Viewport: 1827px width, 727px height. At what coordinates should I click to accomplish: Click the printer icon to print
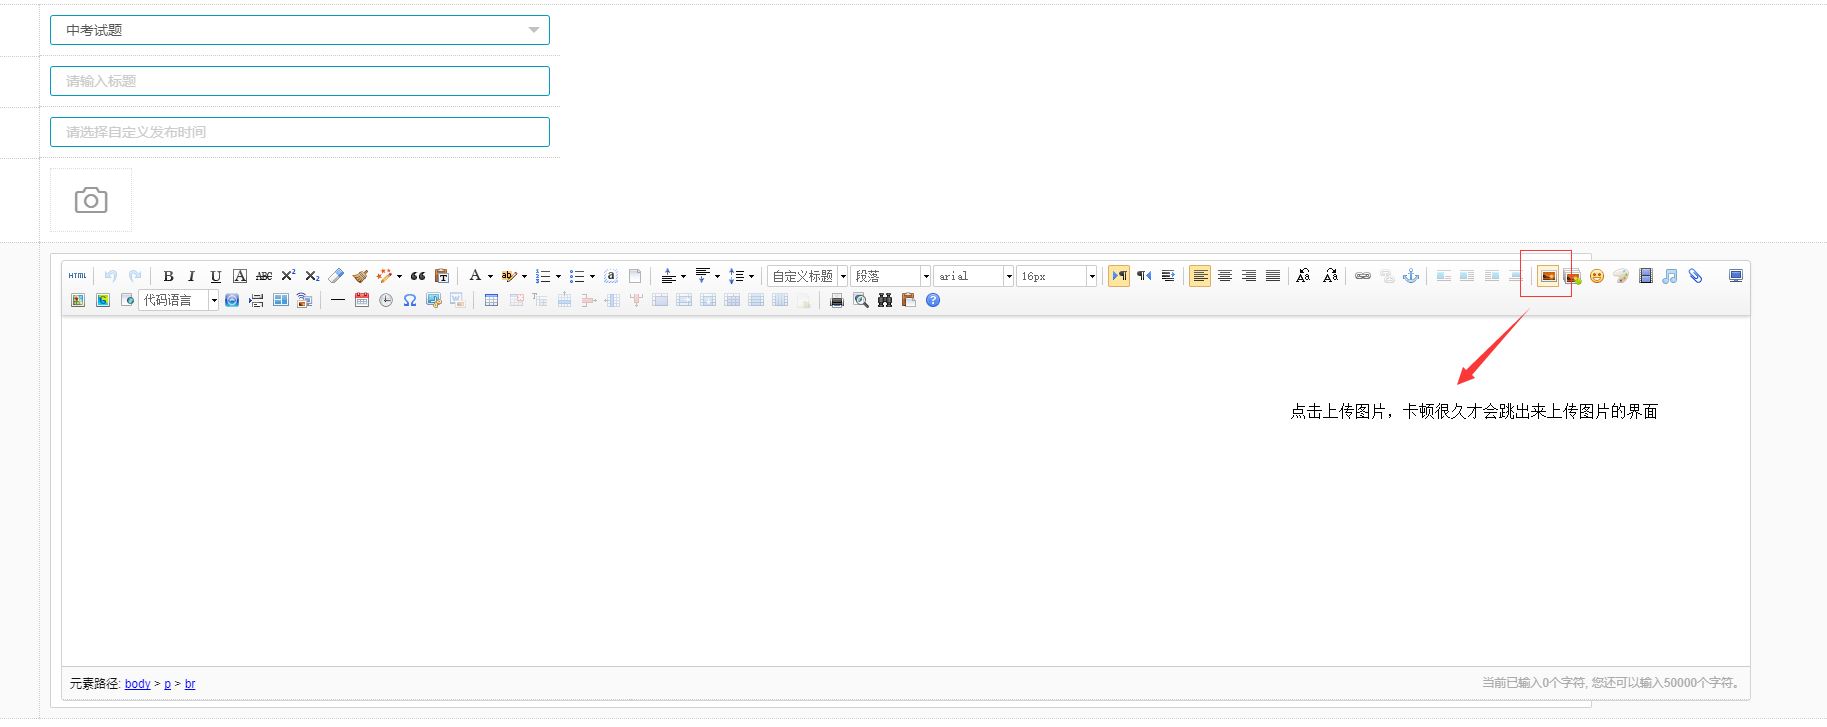pos(837,300)
